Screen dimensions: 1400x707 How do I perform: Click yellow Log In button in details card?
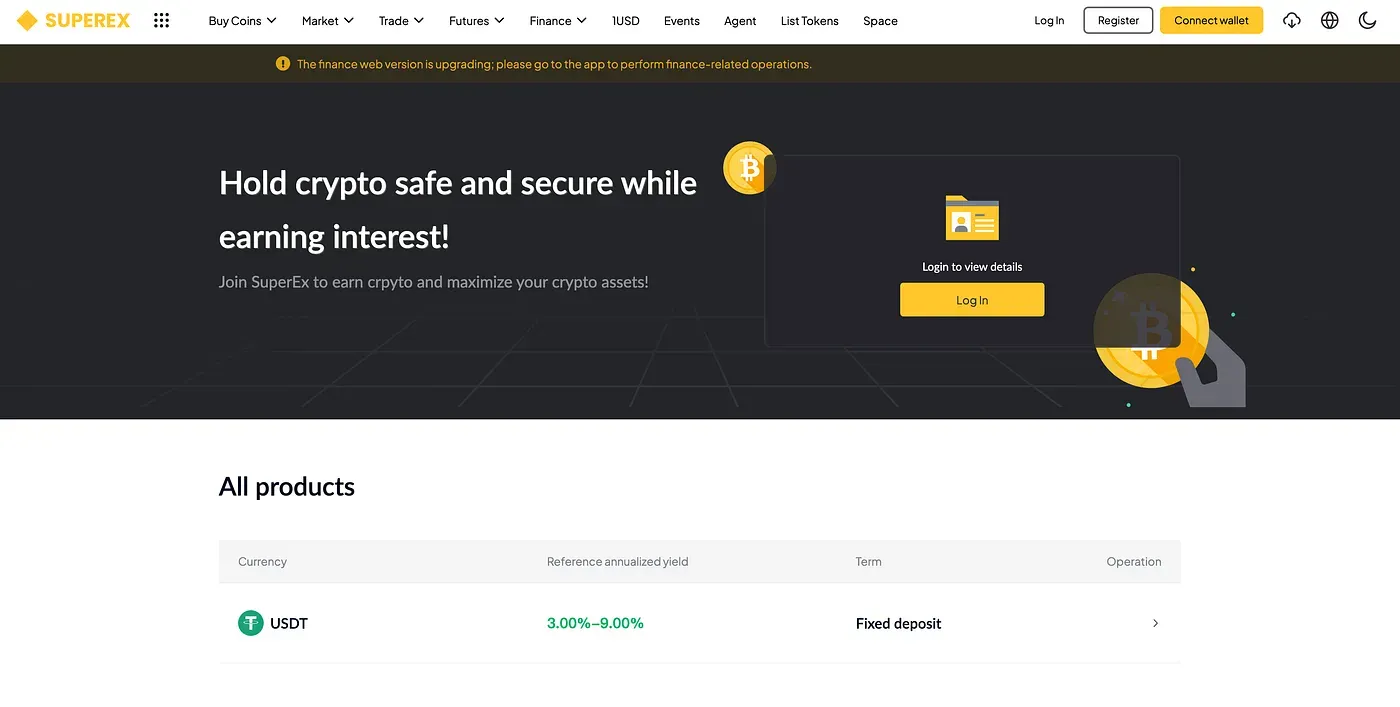pyautogui.click(x=972, y=300)
